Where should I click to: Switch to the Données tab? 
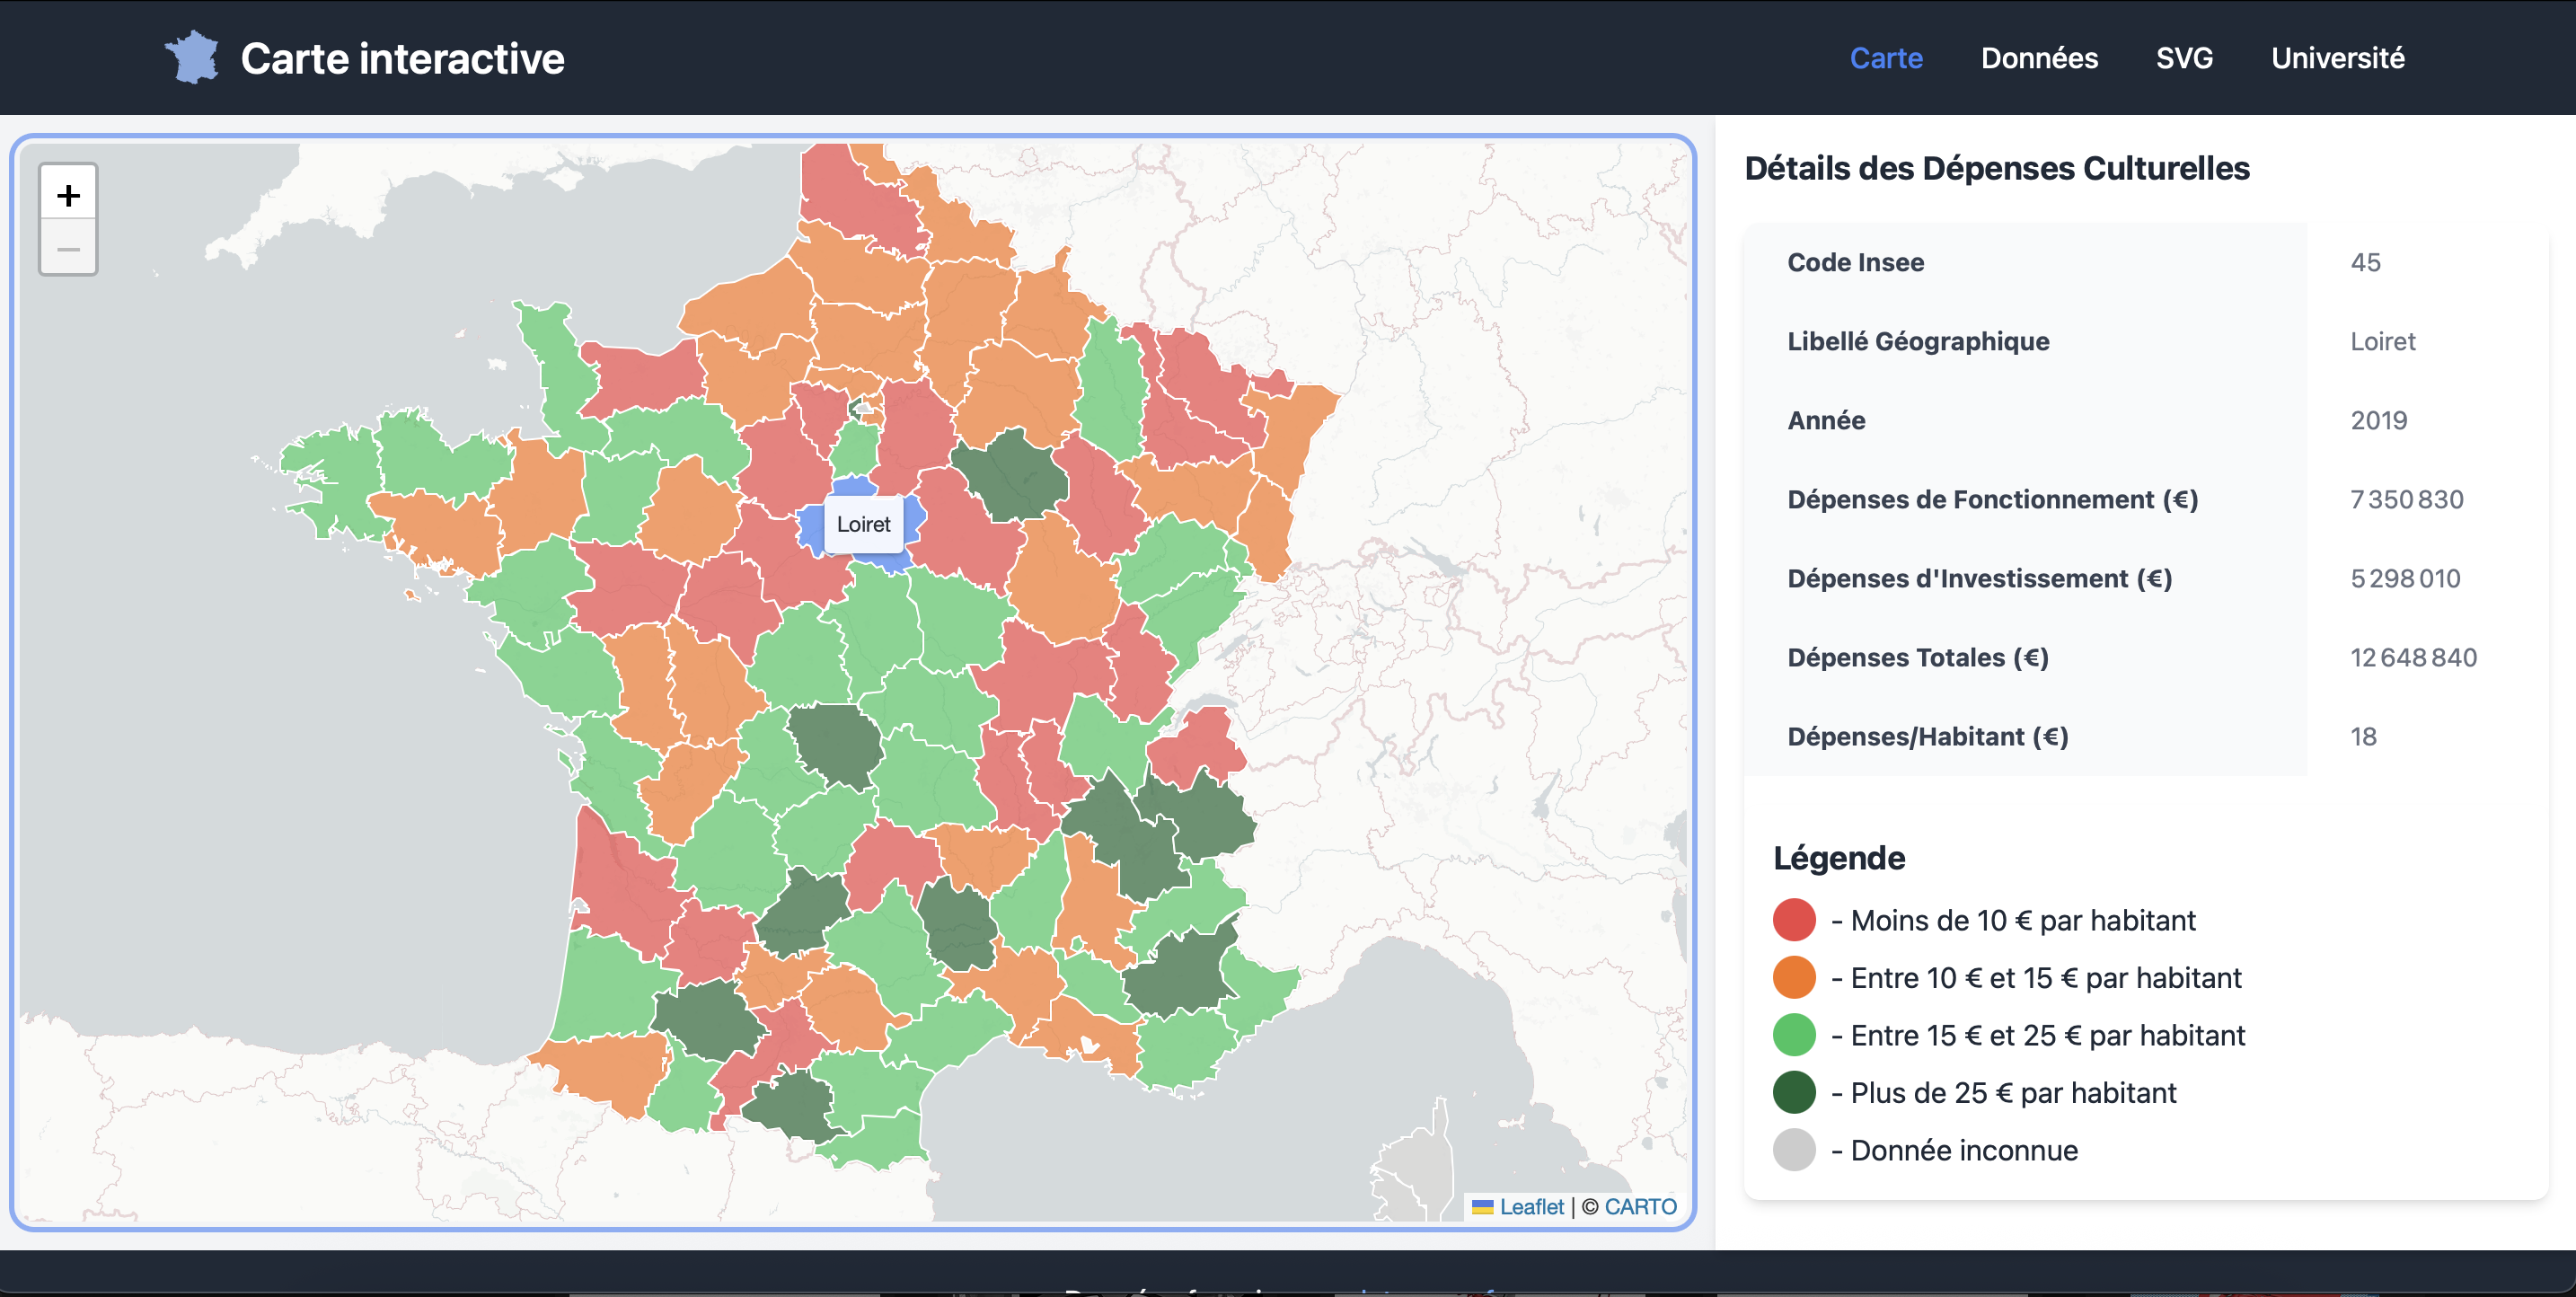tap(2039, 58)
